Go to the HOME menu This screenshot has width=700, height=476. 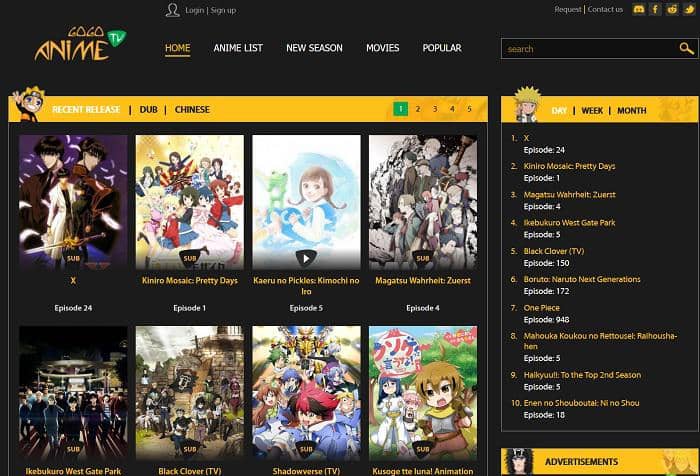(x=178, y=48)
